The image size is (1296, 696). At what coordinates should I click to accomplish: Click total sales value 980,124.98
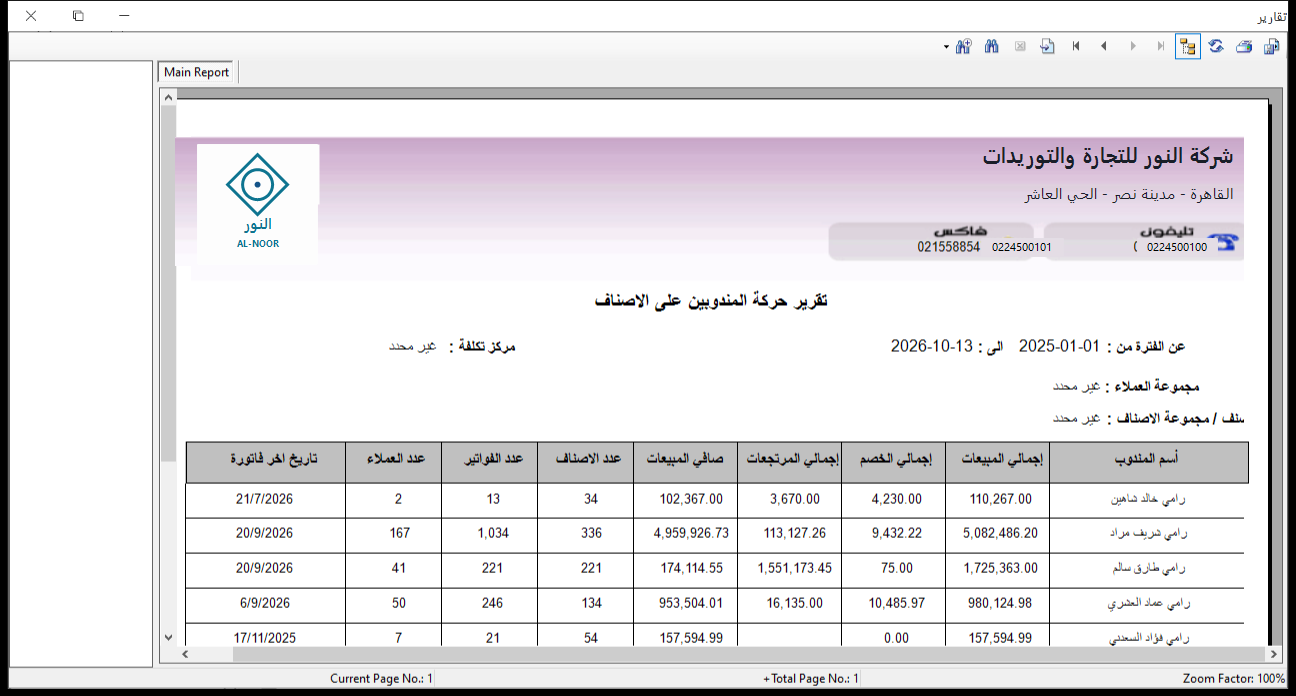(1001, 603)
